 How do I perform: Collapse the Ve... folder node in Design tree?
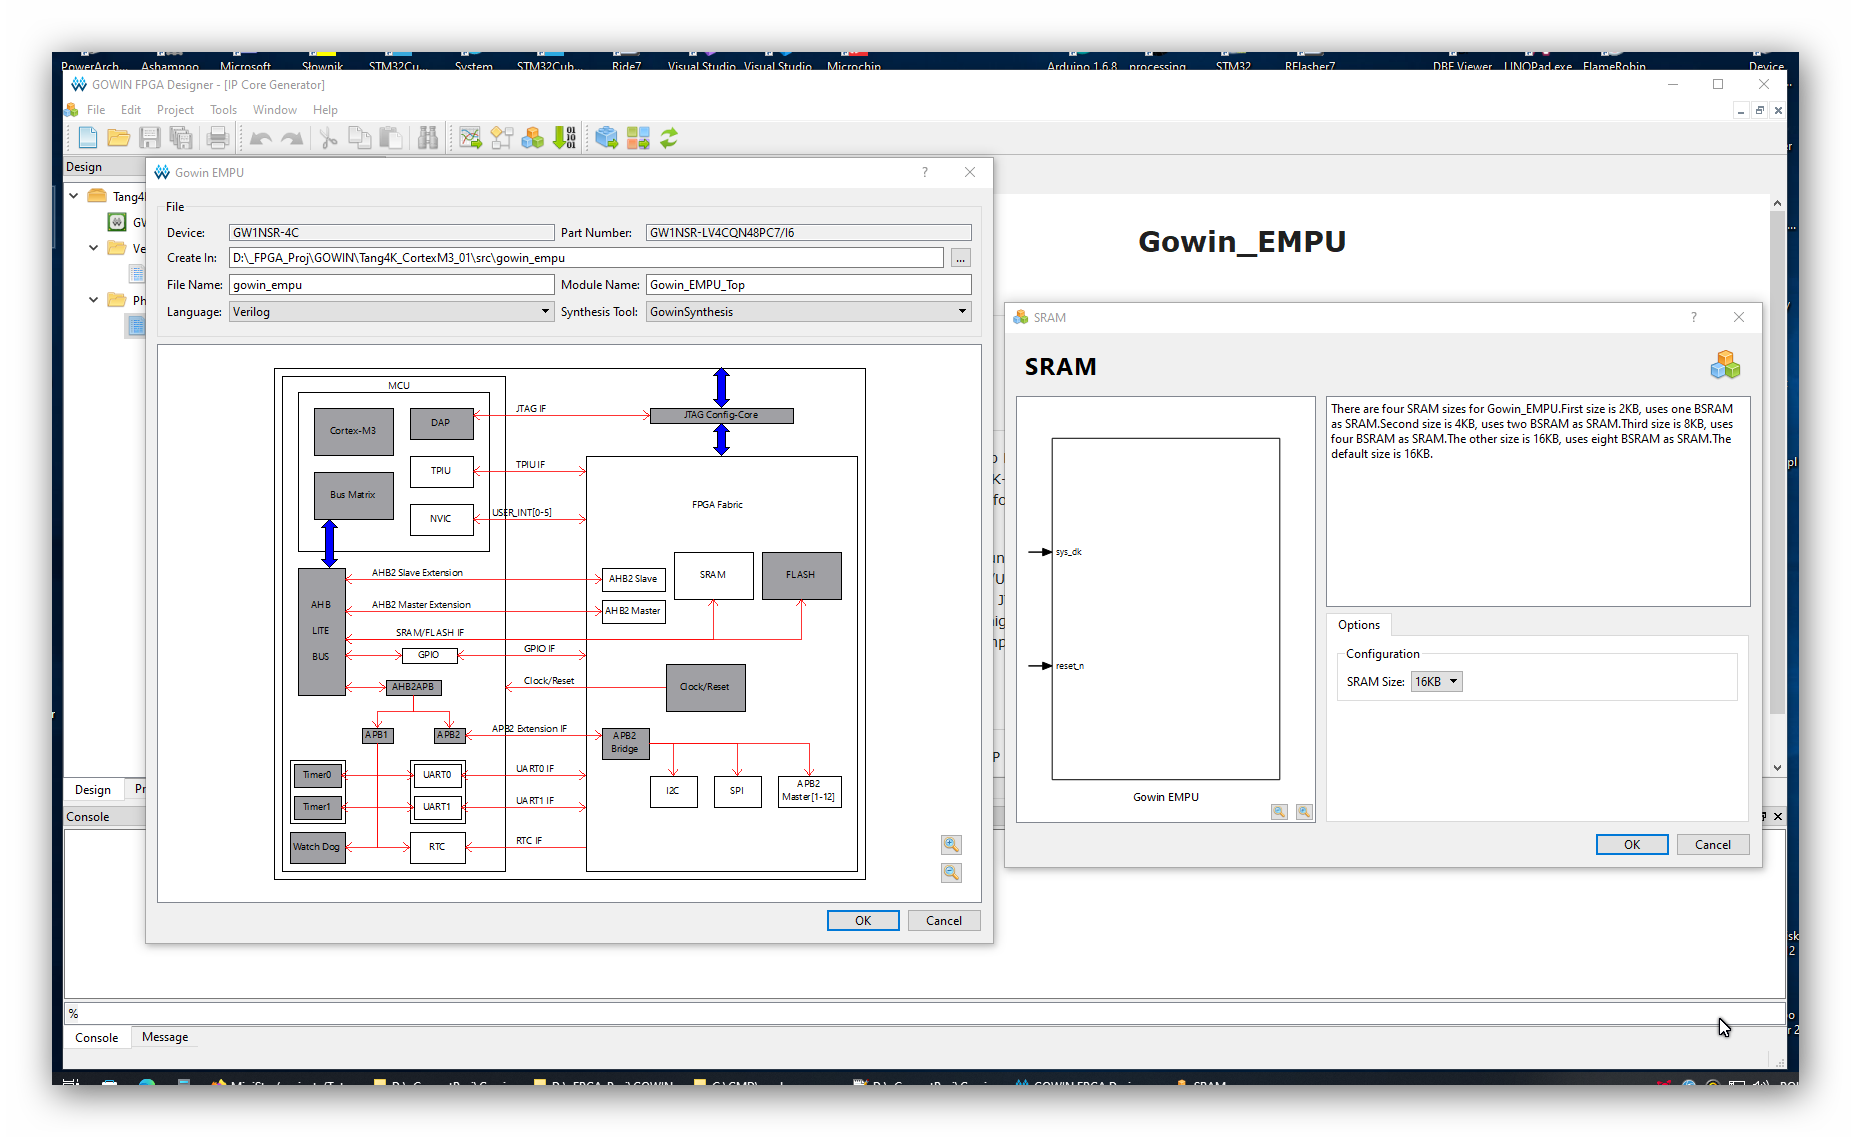pos(94,248)
